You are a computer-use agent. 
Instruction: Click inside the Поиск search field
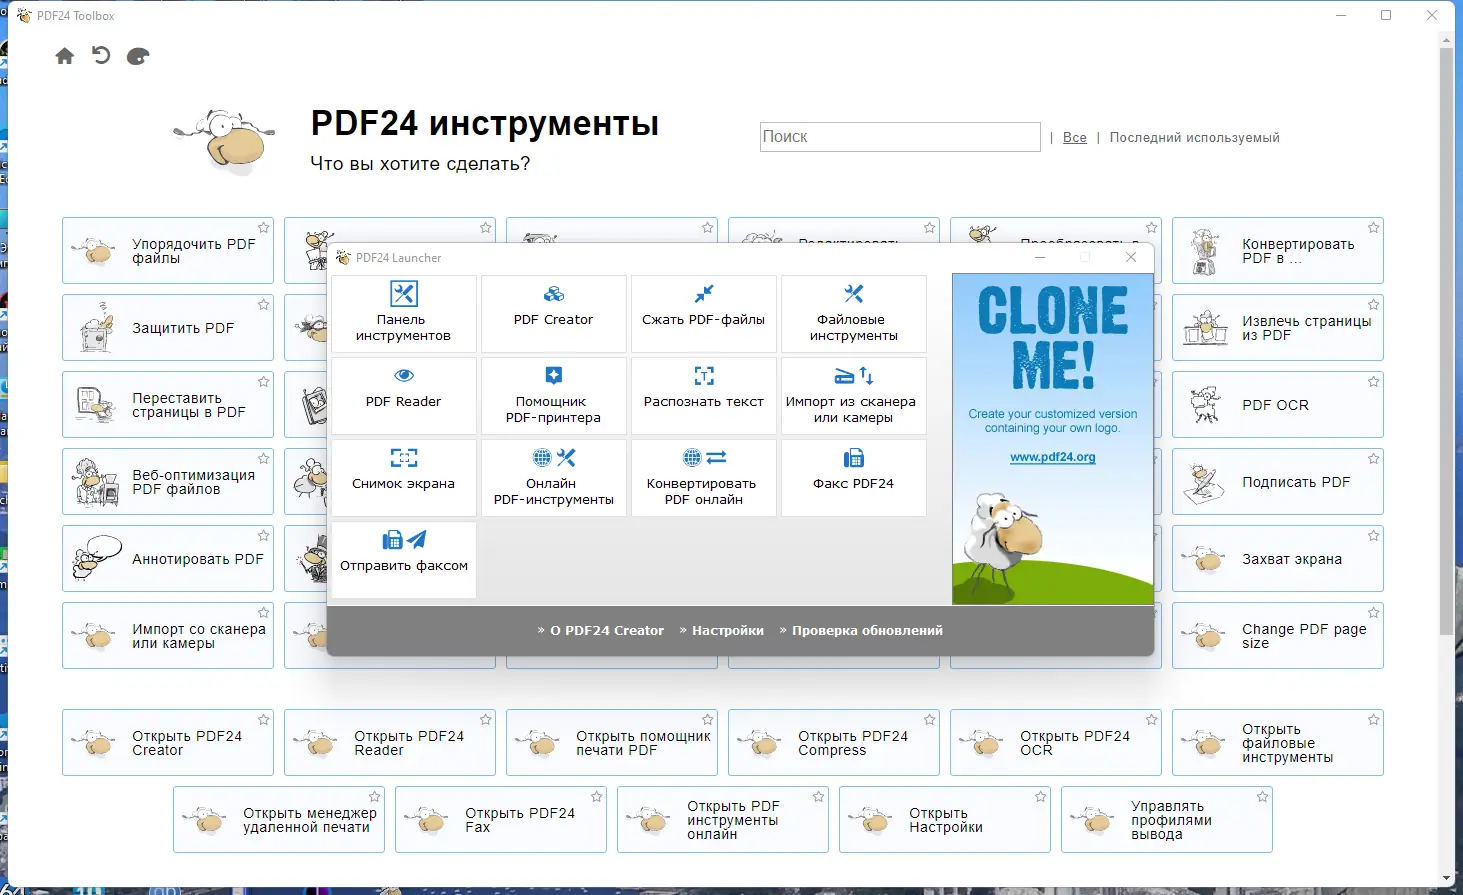click(898, 137)
